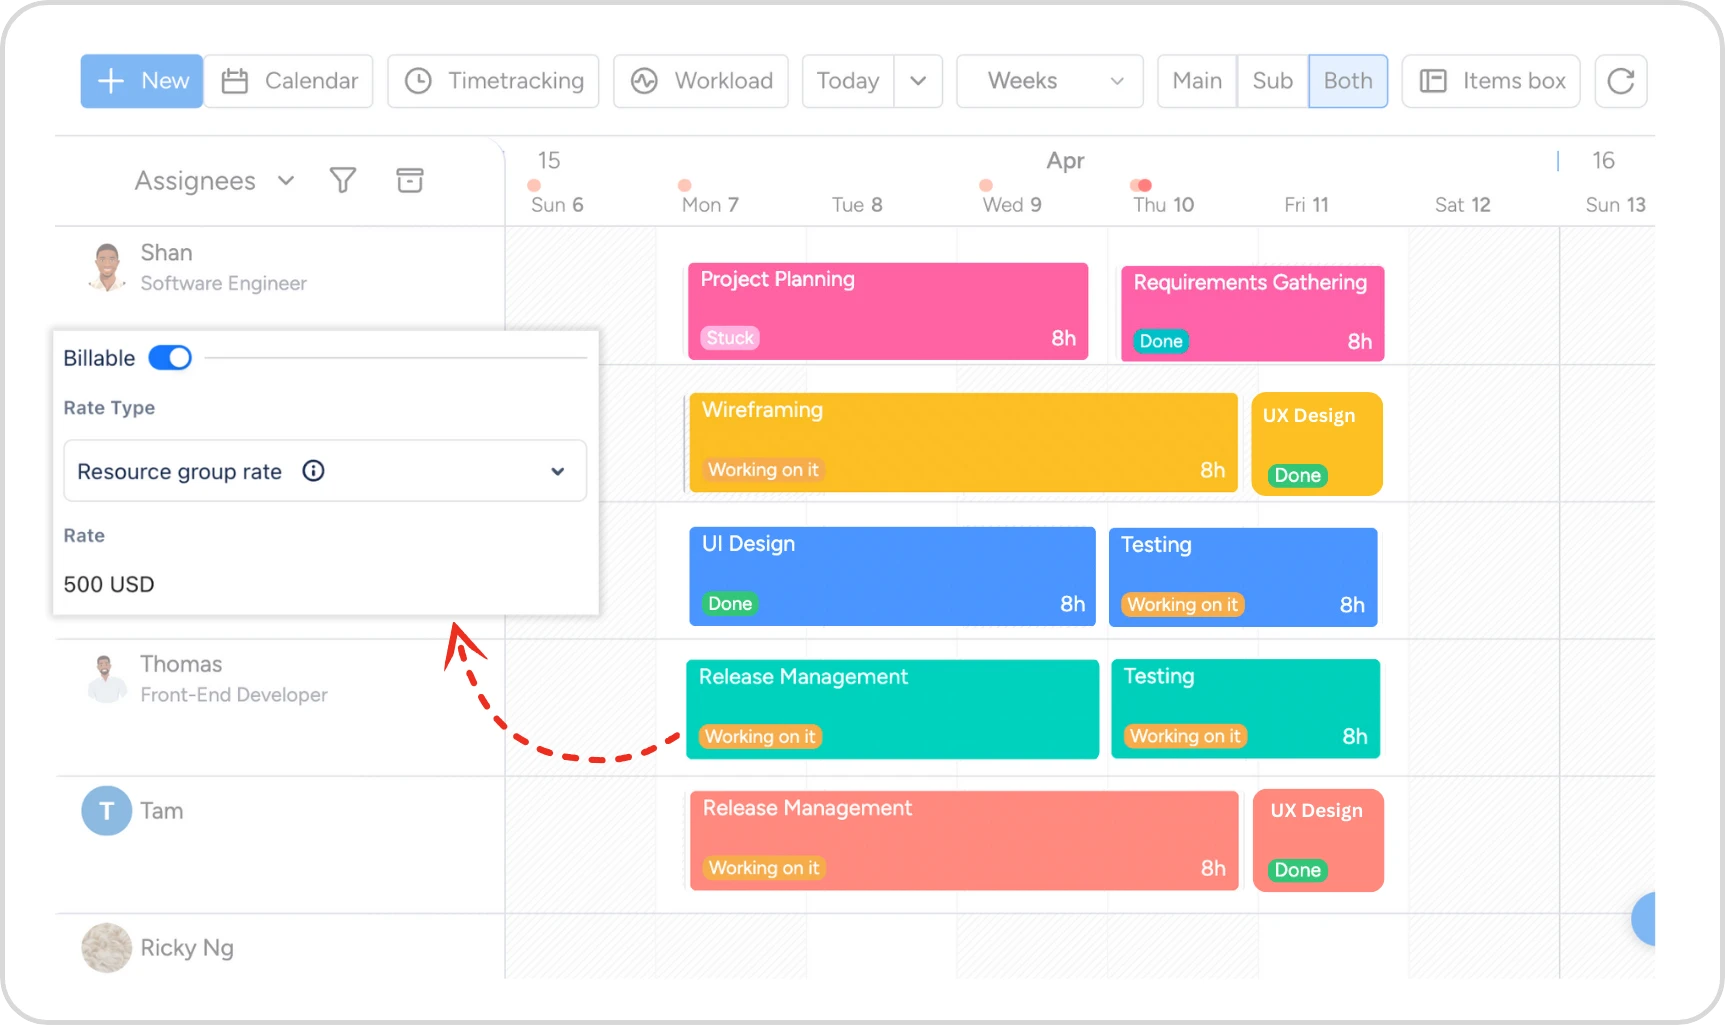Click the archive box icon beside the filter
Viewport: 1725px width, 1025px height.
(410, 181)
